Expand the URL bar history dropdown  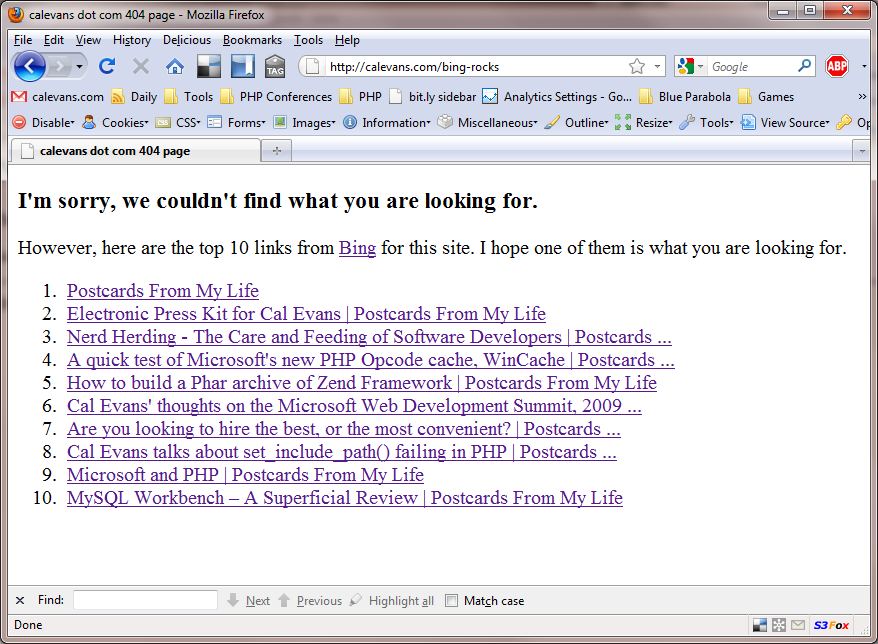point(657,67)
